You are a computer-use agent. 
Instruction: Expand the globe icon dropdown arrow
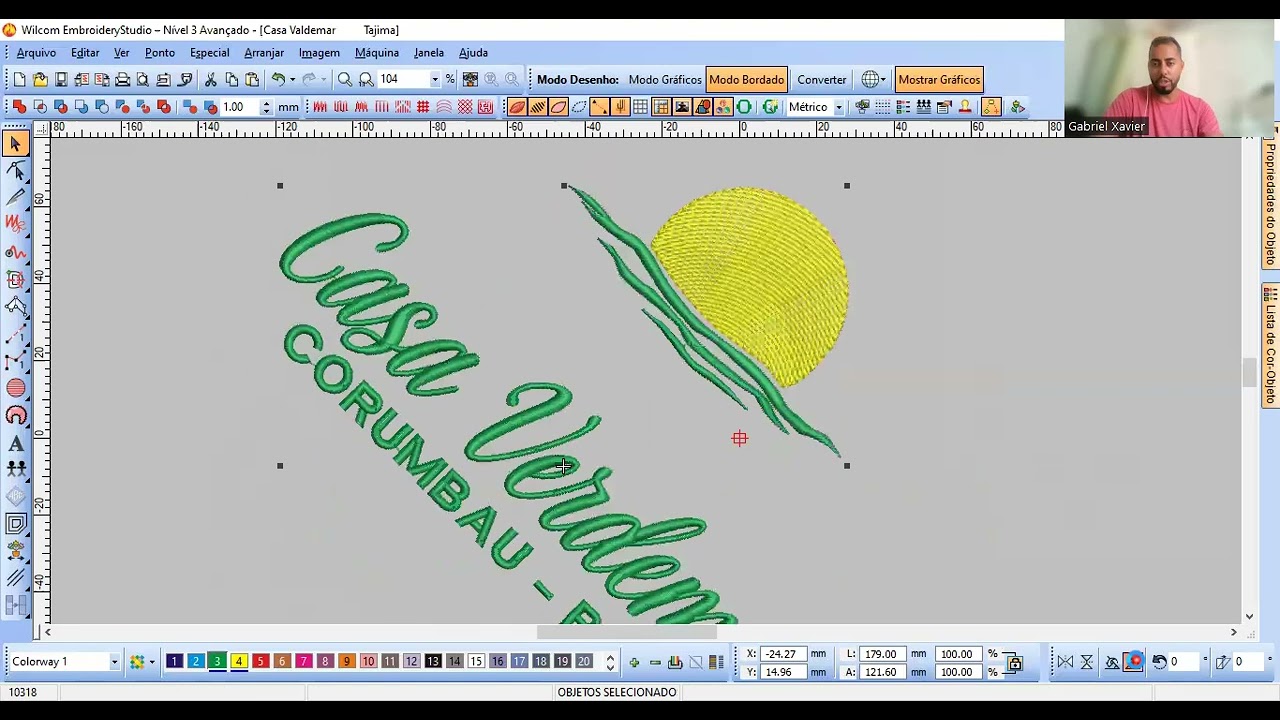pos(882,80)
